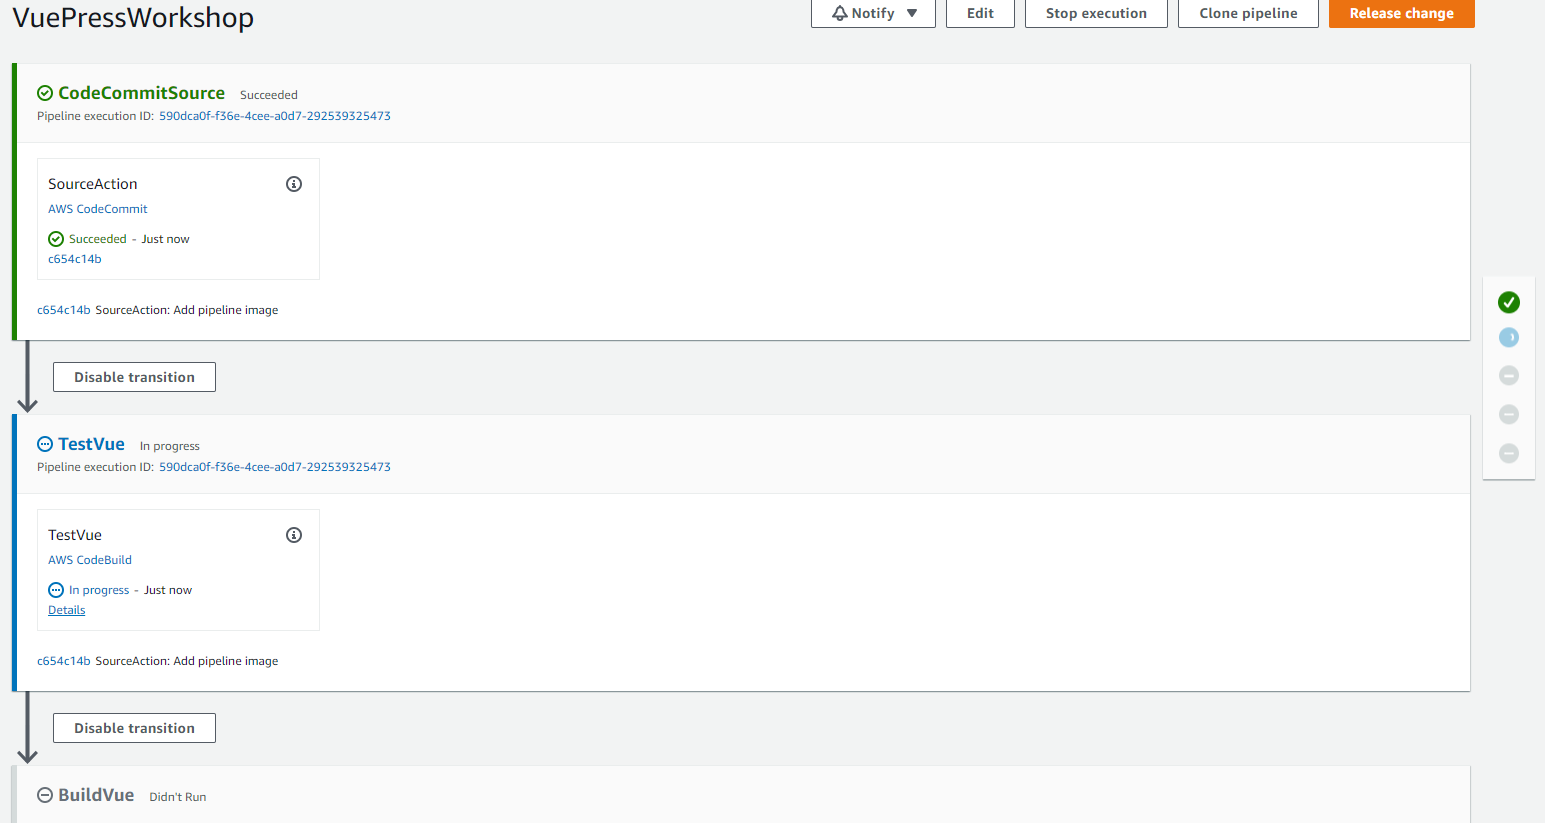
Task: Open TestVue action Details link
Action: [x=67, y=610]
